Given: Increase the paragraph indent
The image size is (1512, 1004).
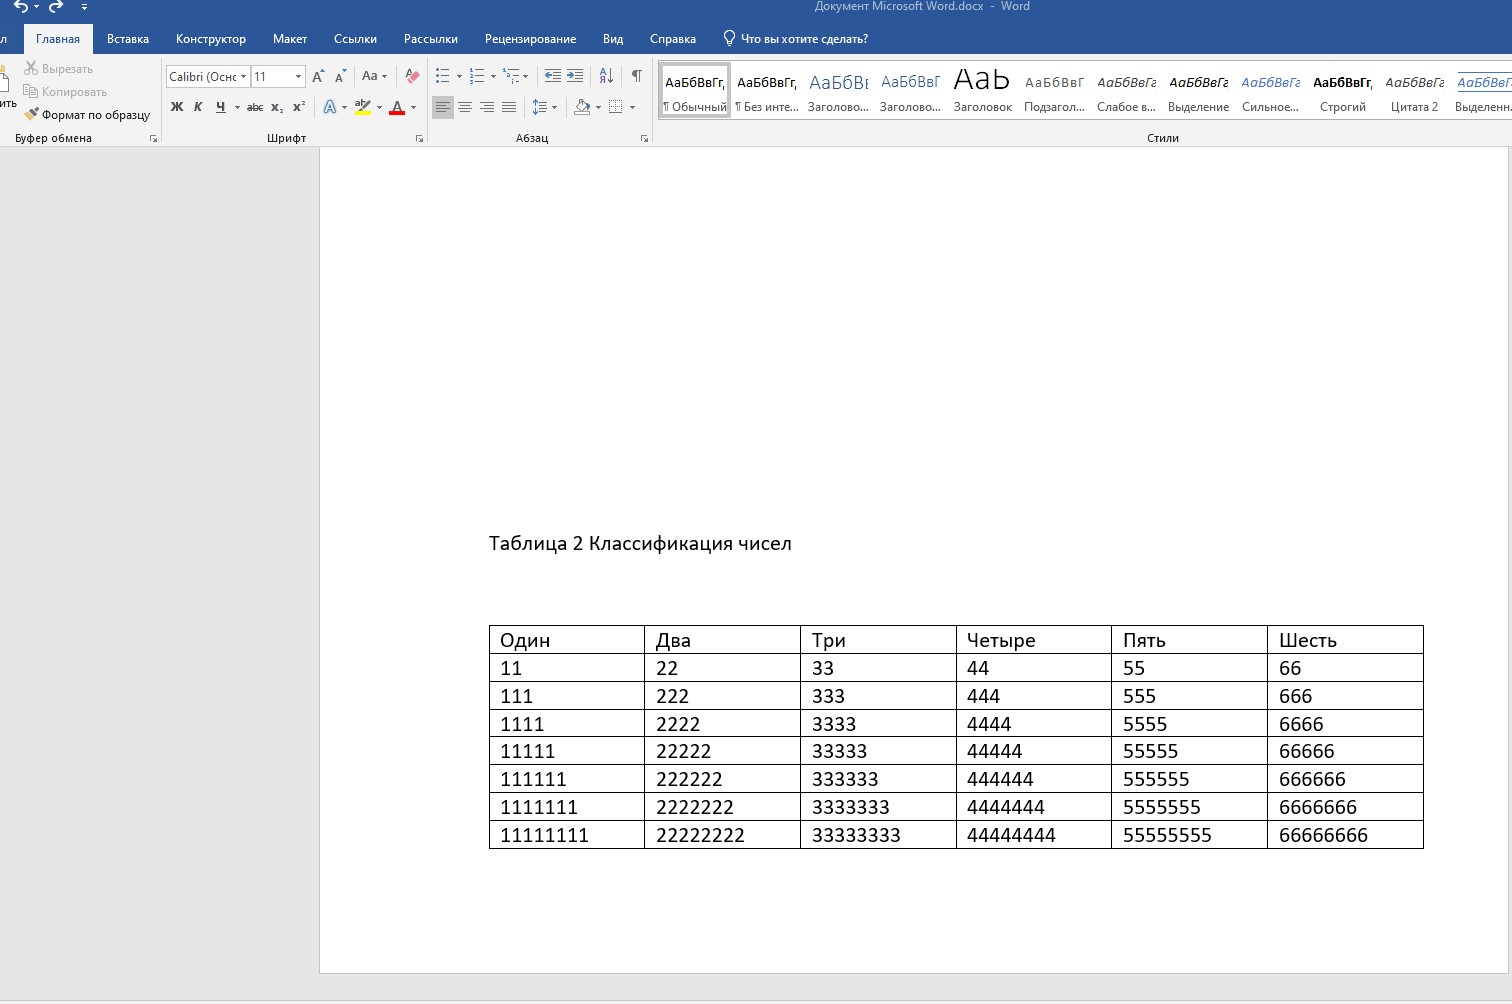Looking at the screenshot, I should point(575,76).
